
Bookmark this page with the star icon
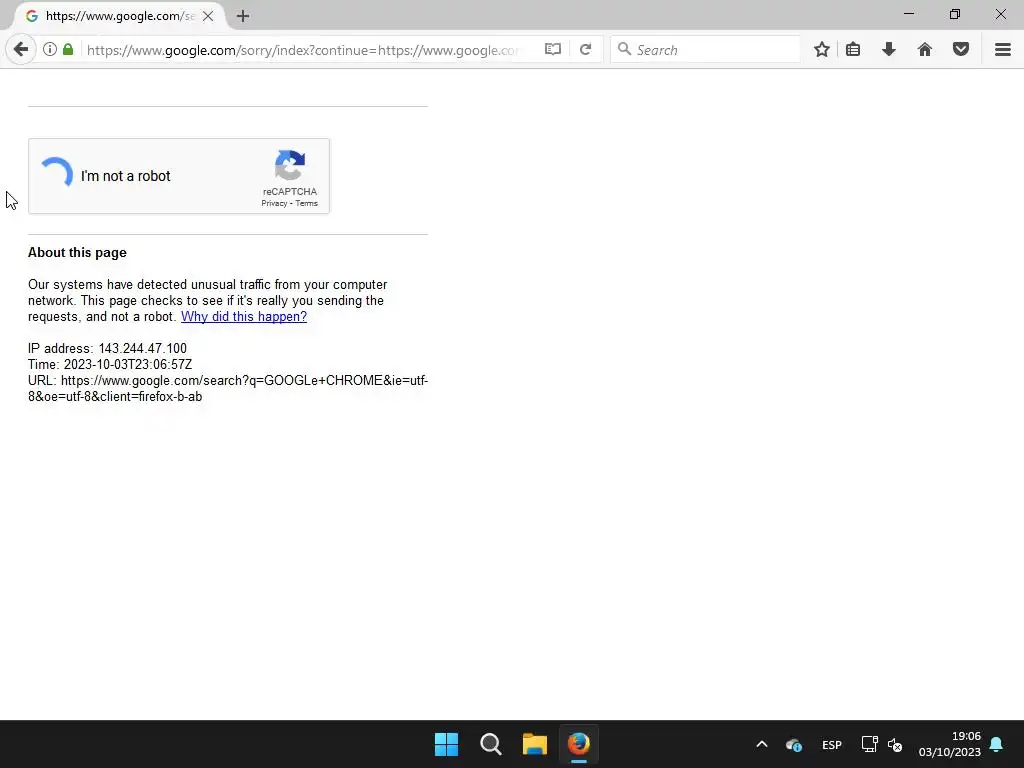coord(822,50)
